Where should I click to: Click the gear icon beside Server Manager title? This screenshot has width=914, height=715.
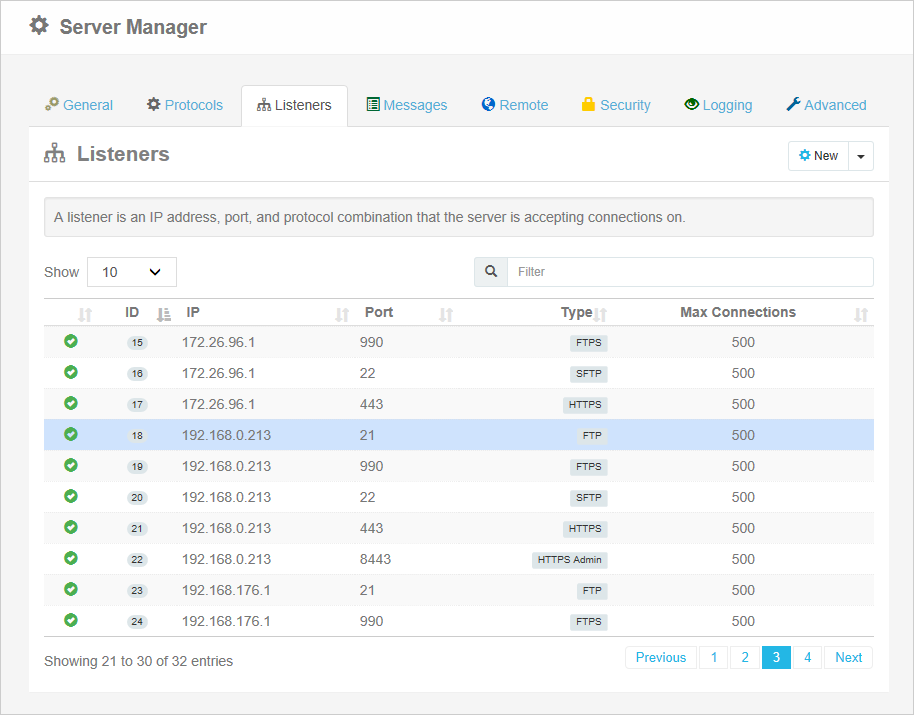(x=38, y=26)
